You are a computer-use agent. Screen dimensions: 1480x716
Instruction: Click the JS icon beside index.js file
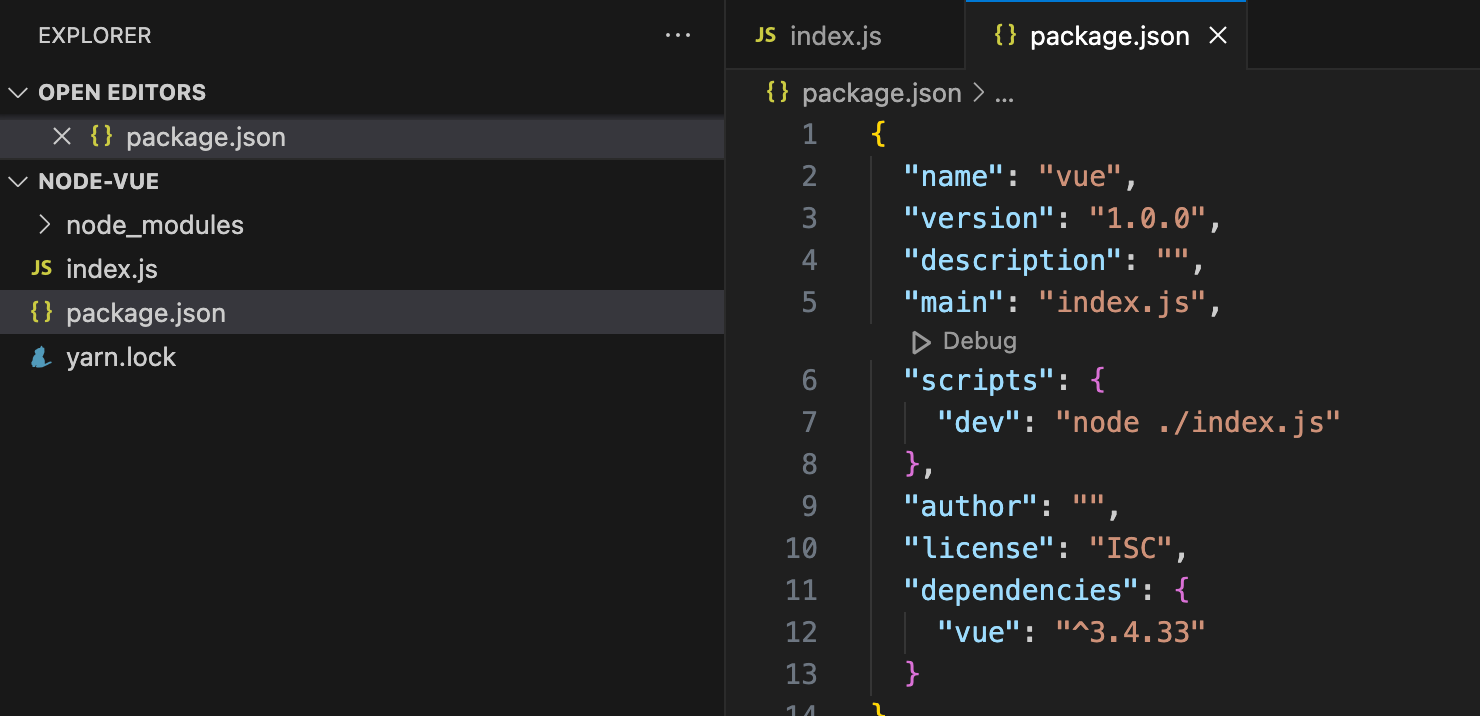41,269
